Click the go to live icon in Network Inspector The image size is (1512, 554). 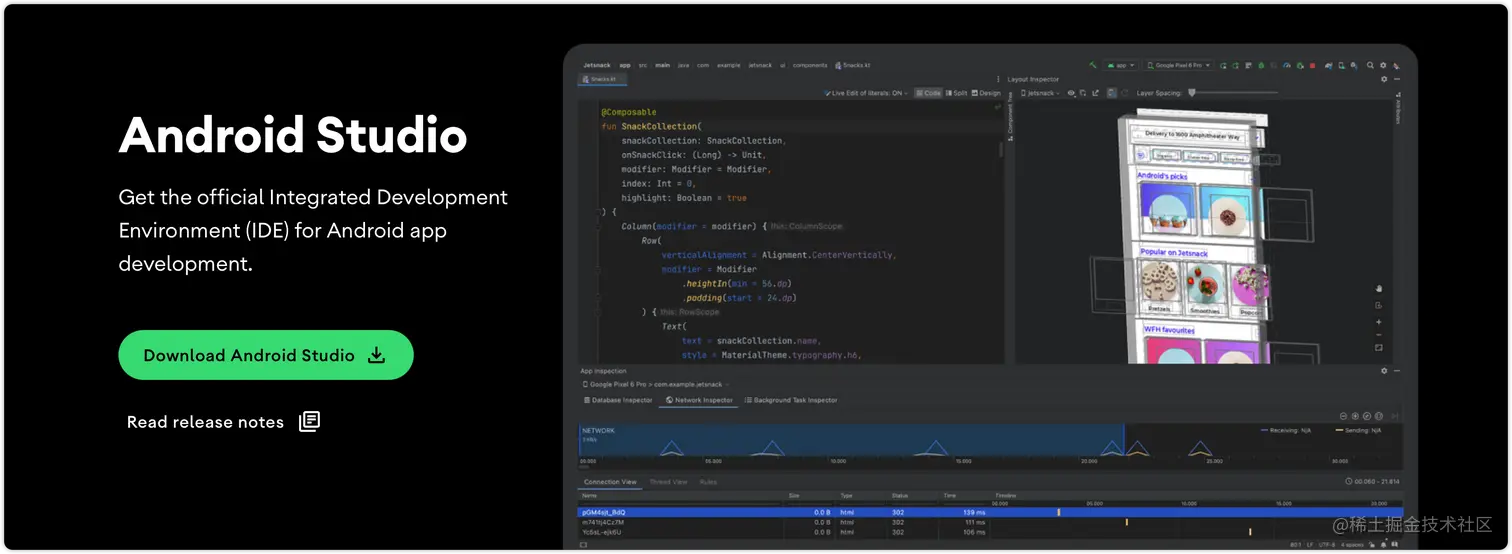[x=1395, y=416]
